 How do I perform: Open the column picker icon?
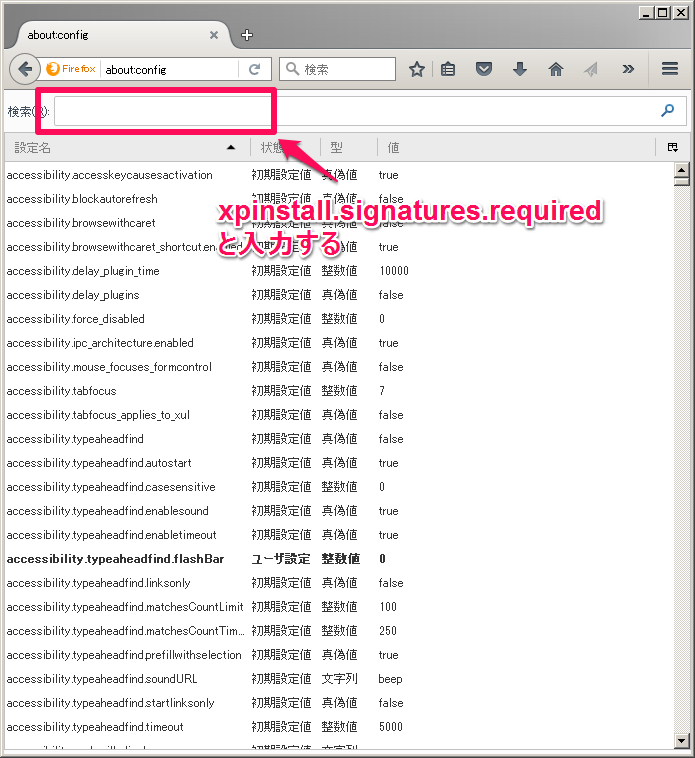(672, 147)
